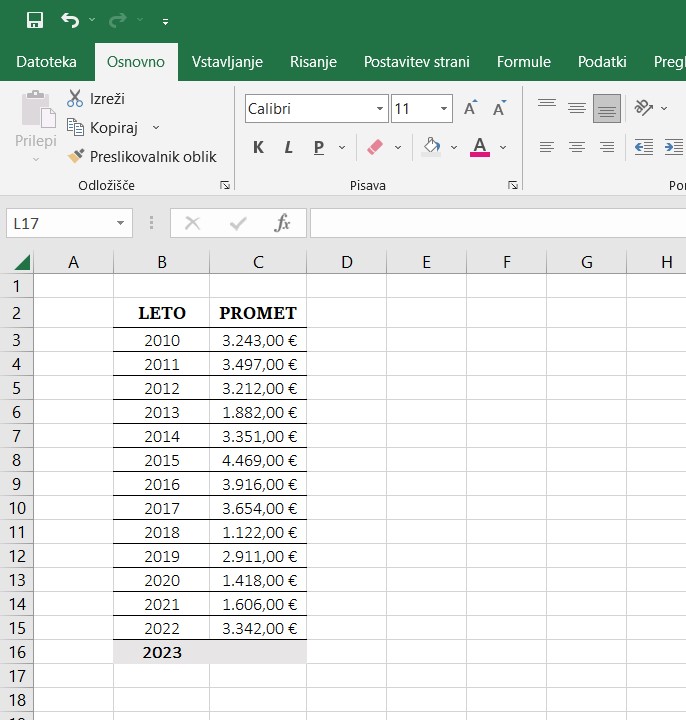Click the formula bar Cancel X icon
Viewport: 686px width, 720px height.
point(192,223)
